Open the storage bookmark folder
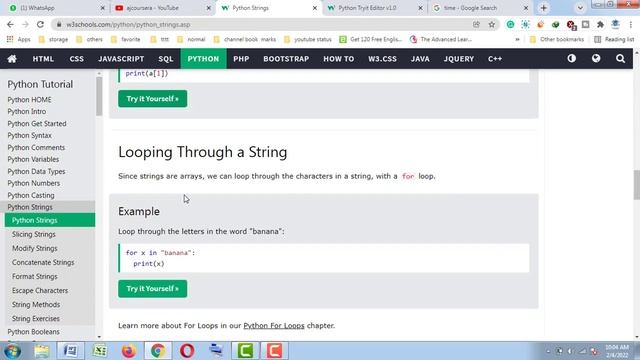This screenshot has height=360, width=640. (53, 40)
